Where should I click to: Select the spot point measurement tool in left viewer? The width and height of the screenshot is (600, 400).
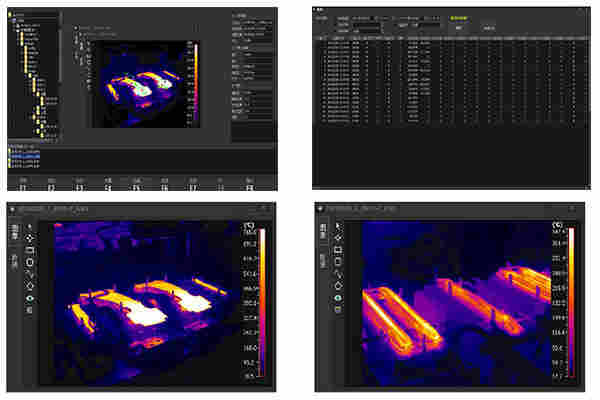(30, 238)
